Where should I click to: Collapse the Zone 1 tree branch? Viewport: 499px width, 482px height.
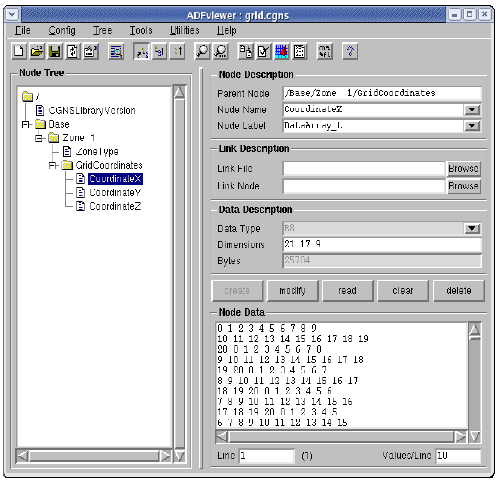point(39,138)
